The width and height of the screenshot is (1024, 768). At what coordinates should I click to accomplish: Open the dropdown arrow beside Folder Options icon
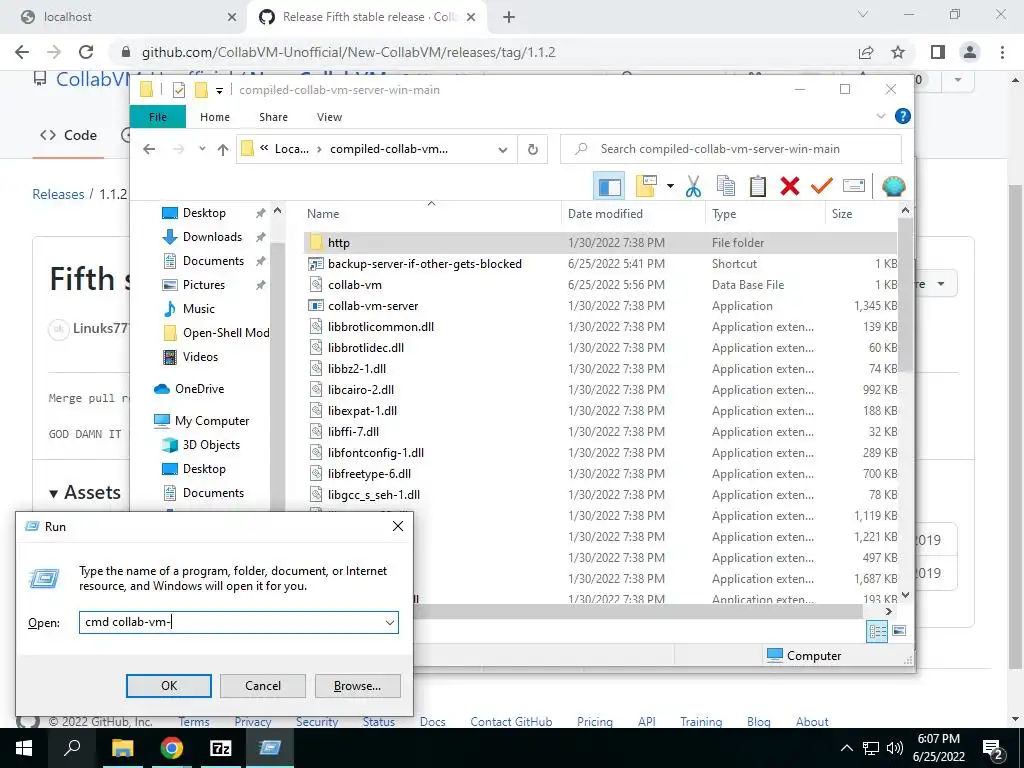point(670,187)
